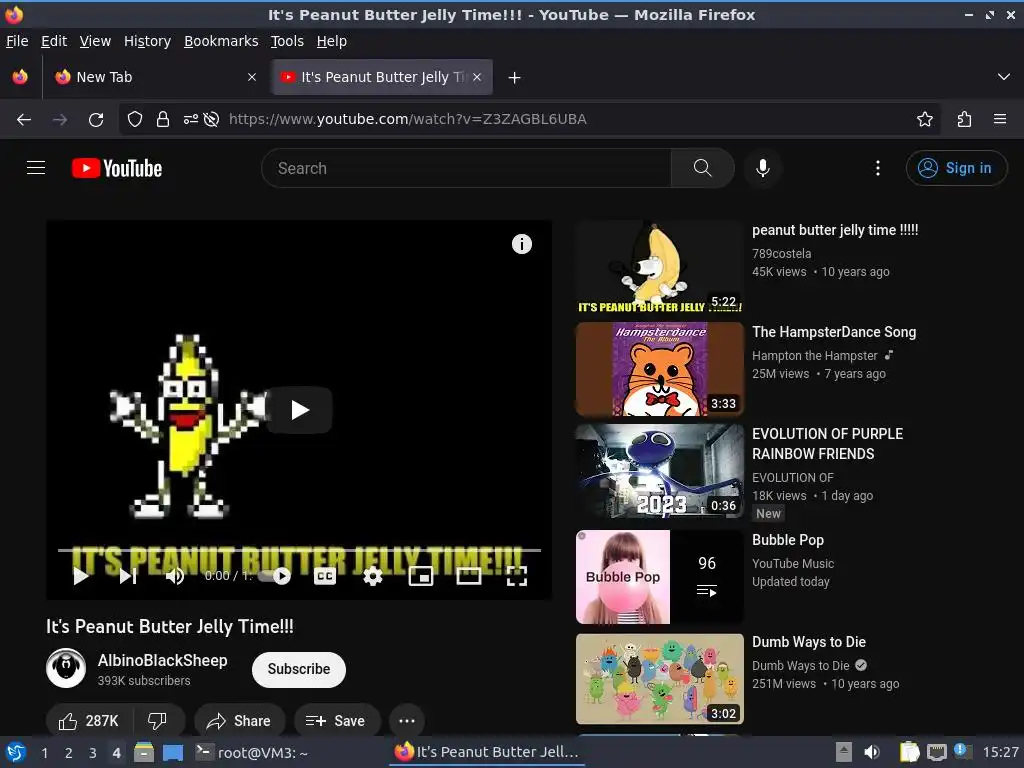Open video info card icon
1024x768 pixels.
click(522, 244)
